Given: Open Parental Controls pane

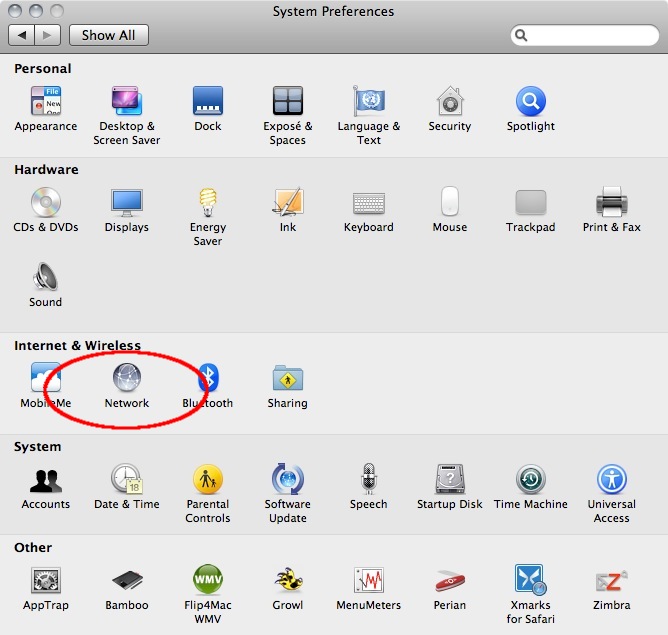Looking at the screenshot, I should point(208,480).
